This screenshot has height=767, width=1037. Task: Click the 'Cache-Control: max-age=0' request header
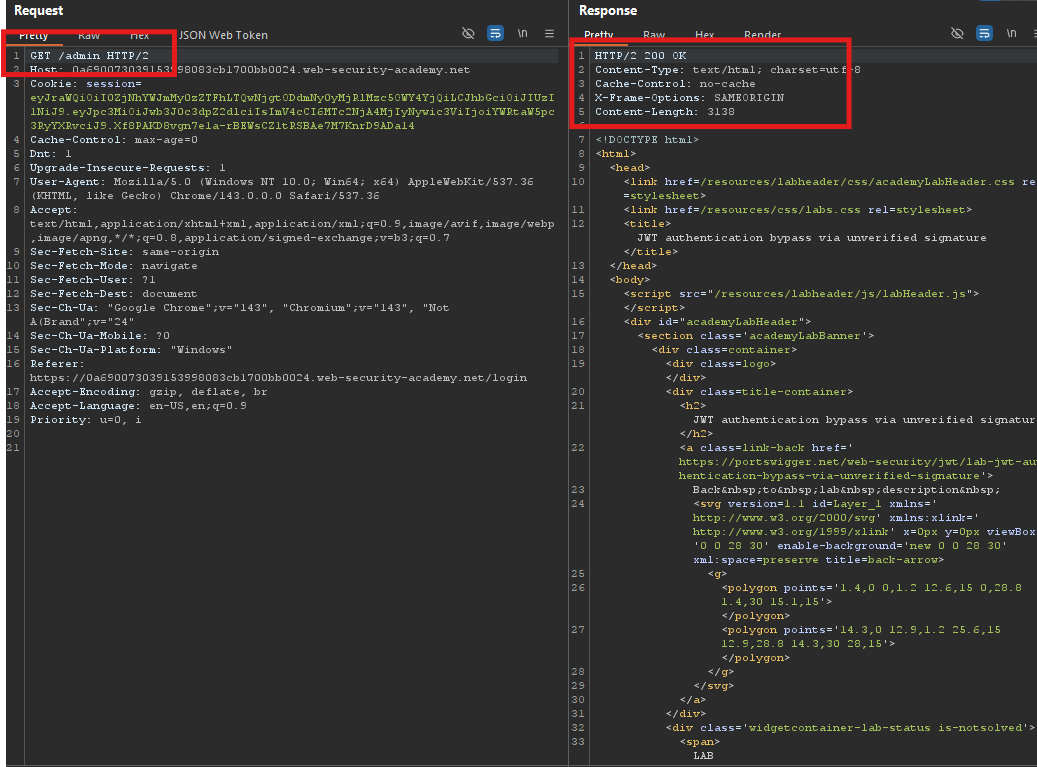[114, 140]
